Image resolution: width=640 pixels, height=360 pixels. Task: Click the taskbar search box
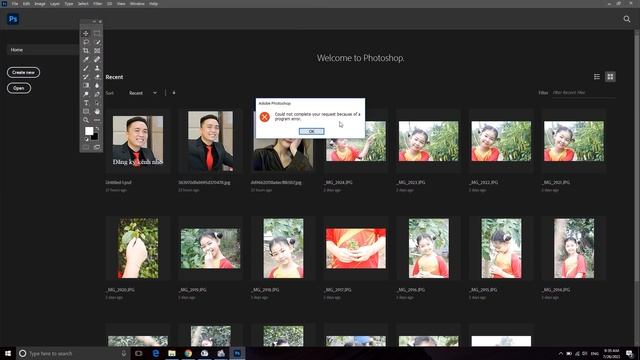[x=73, y=353]
